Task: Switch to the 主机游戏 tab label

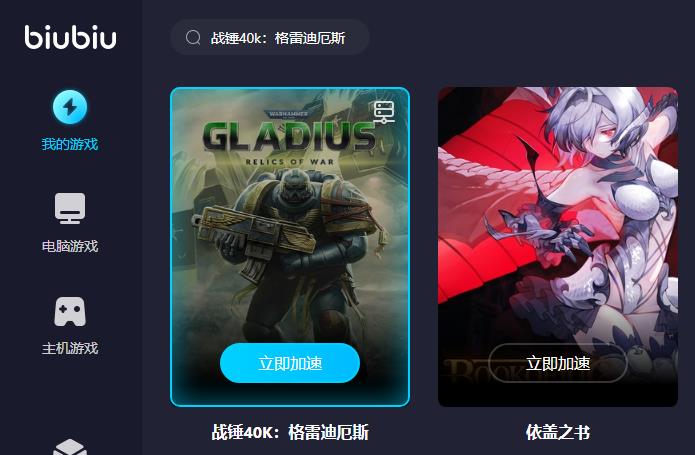Action: pyautogui.click(x=70, y=348)
